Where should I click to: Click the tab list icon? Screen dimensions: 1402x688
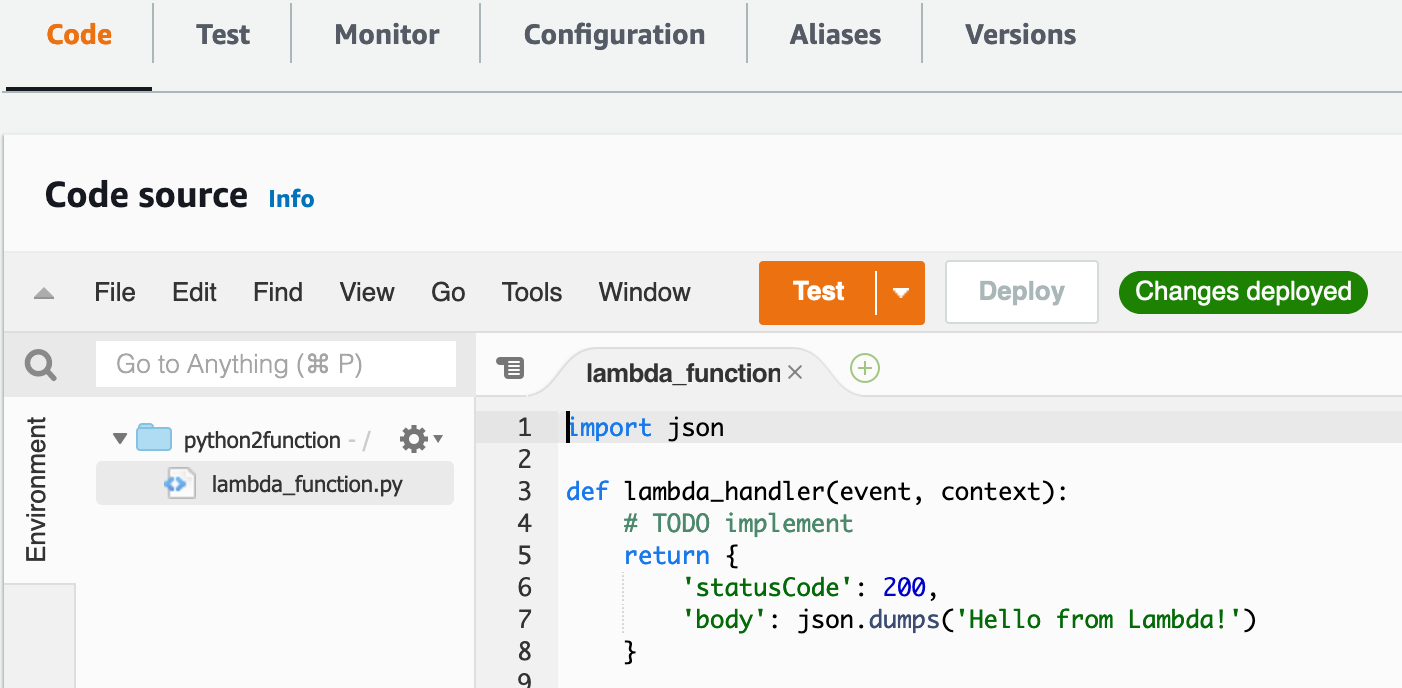(x=510, y=369)
